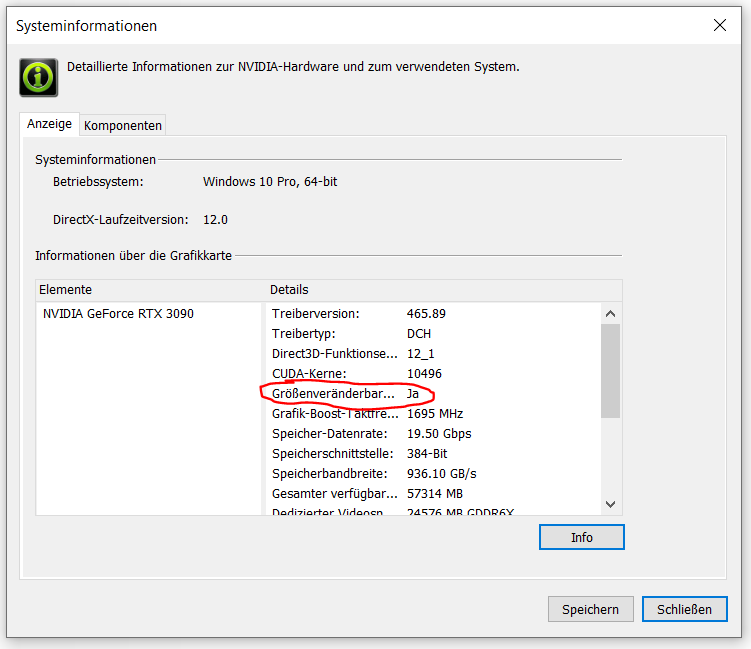Select the Grafik-Boost-Taktfre... 1695 MHz row

pos(433,414)
